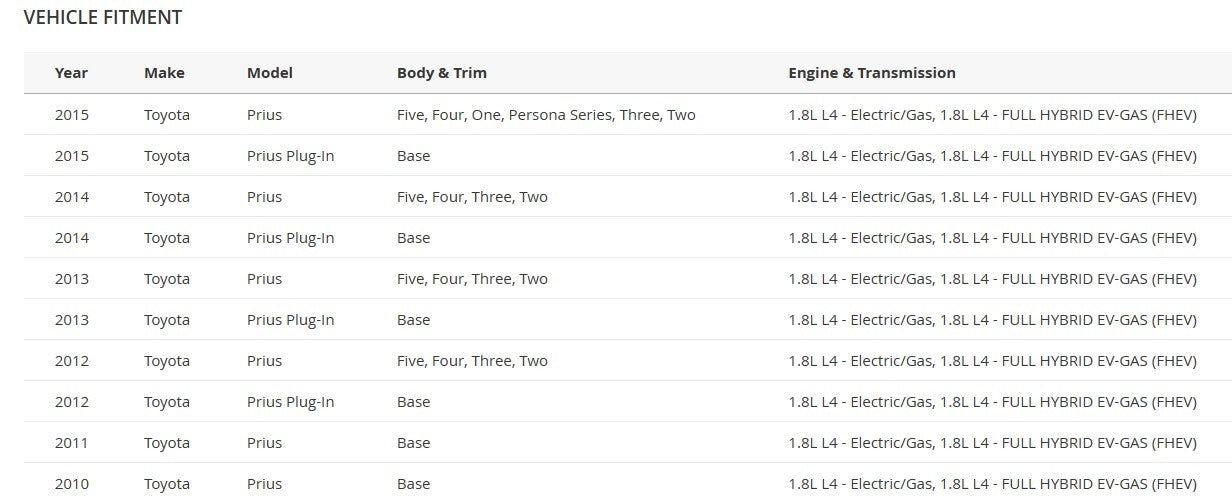Click the 2013 Prius Five, Four, Three, Two trim
Viewport: 1232px width, 503px height.
pyautogui.click(x=472, y=279)
